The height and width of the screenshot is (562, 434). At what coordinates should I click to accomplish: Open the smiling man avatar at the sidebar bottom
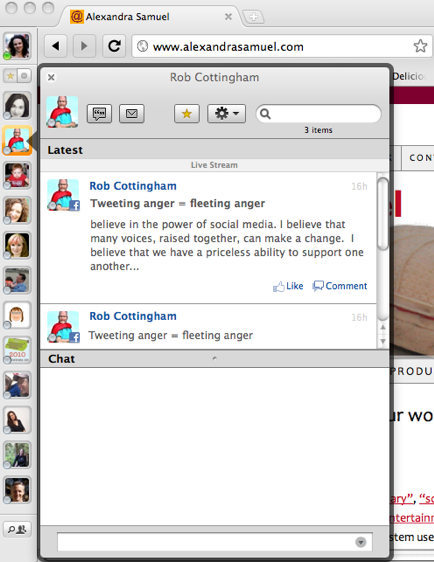(17, 490)
